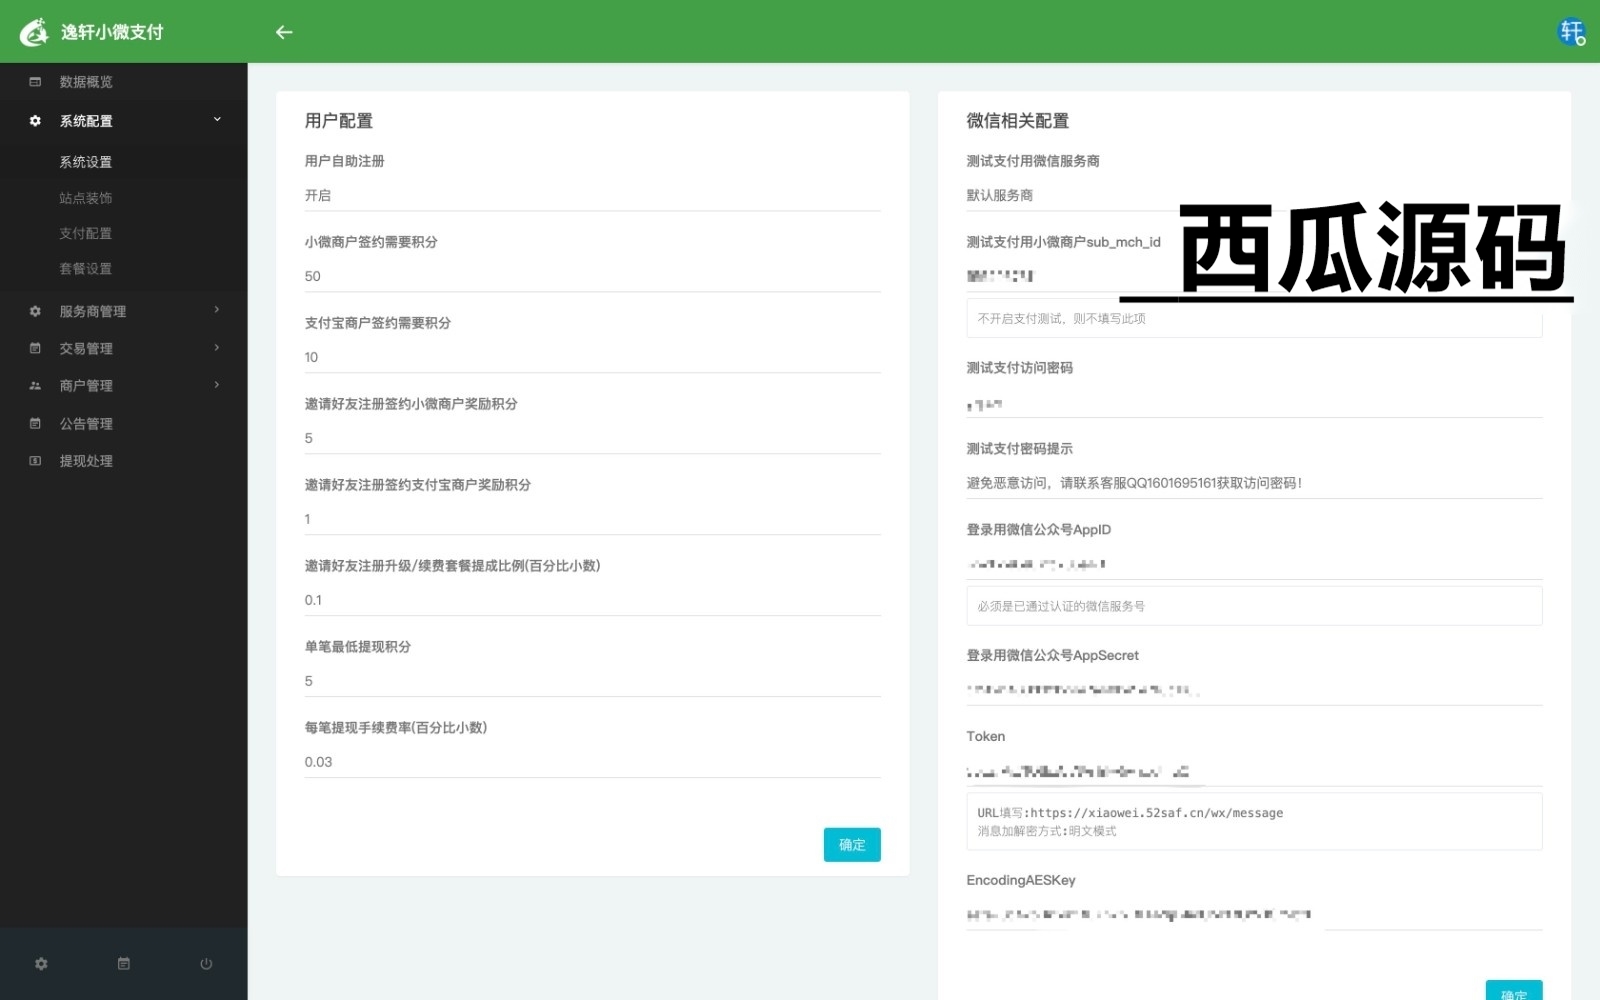
Task: Click the people icon beside 商户管理
Action: (36, 386)
